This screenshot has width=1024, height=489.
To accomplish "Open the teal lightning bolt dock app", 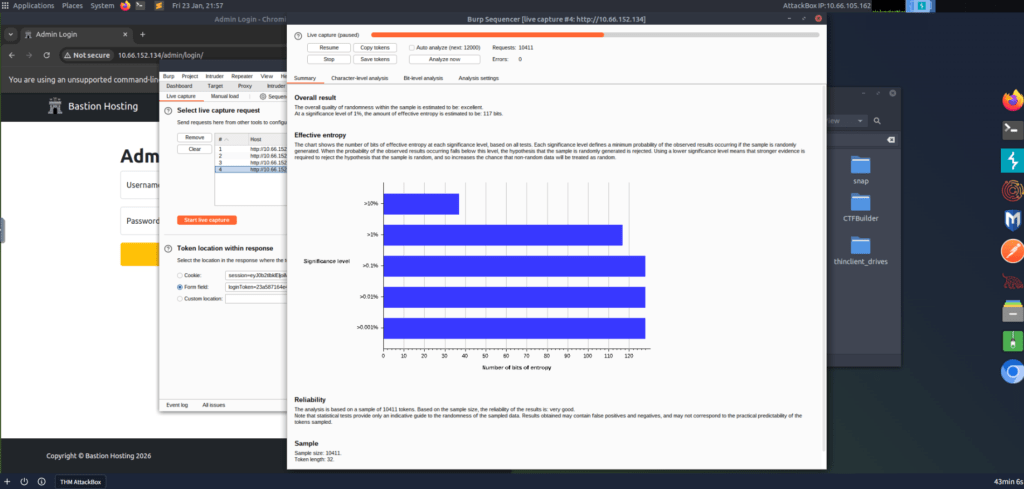I will (x=1012, y=161).
